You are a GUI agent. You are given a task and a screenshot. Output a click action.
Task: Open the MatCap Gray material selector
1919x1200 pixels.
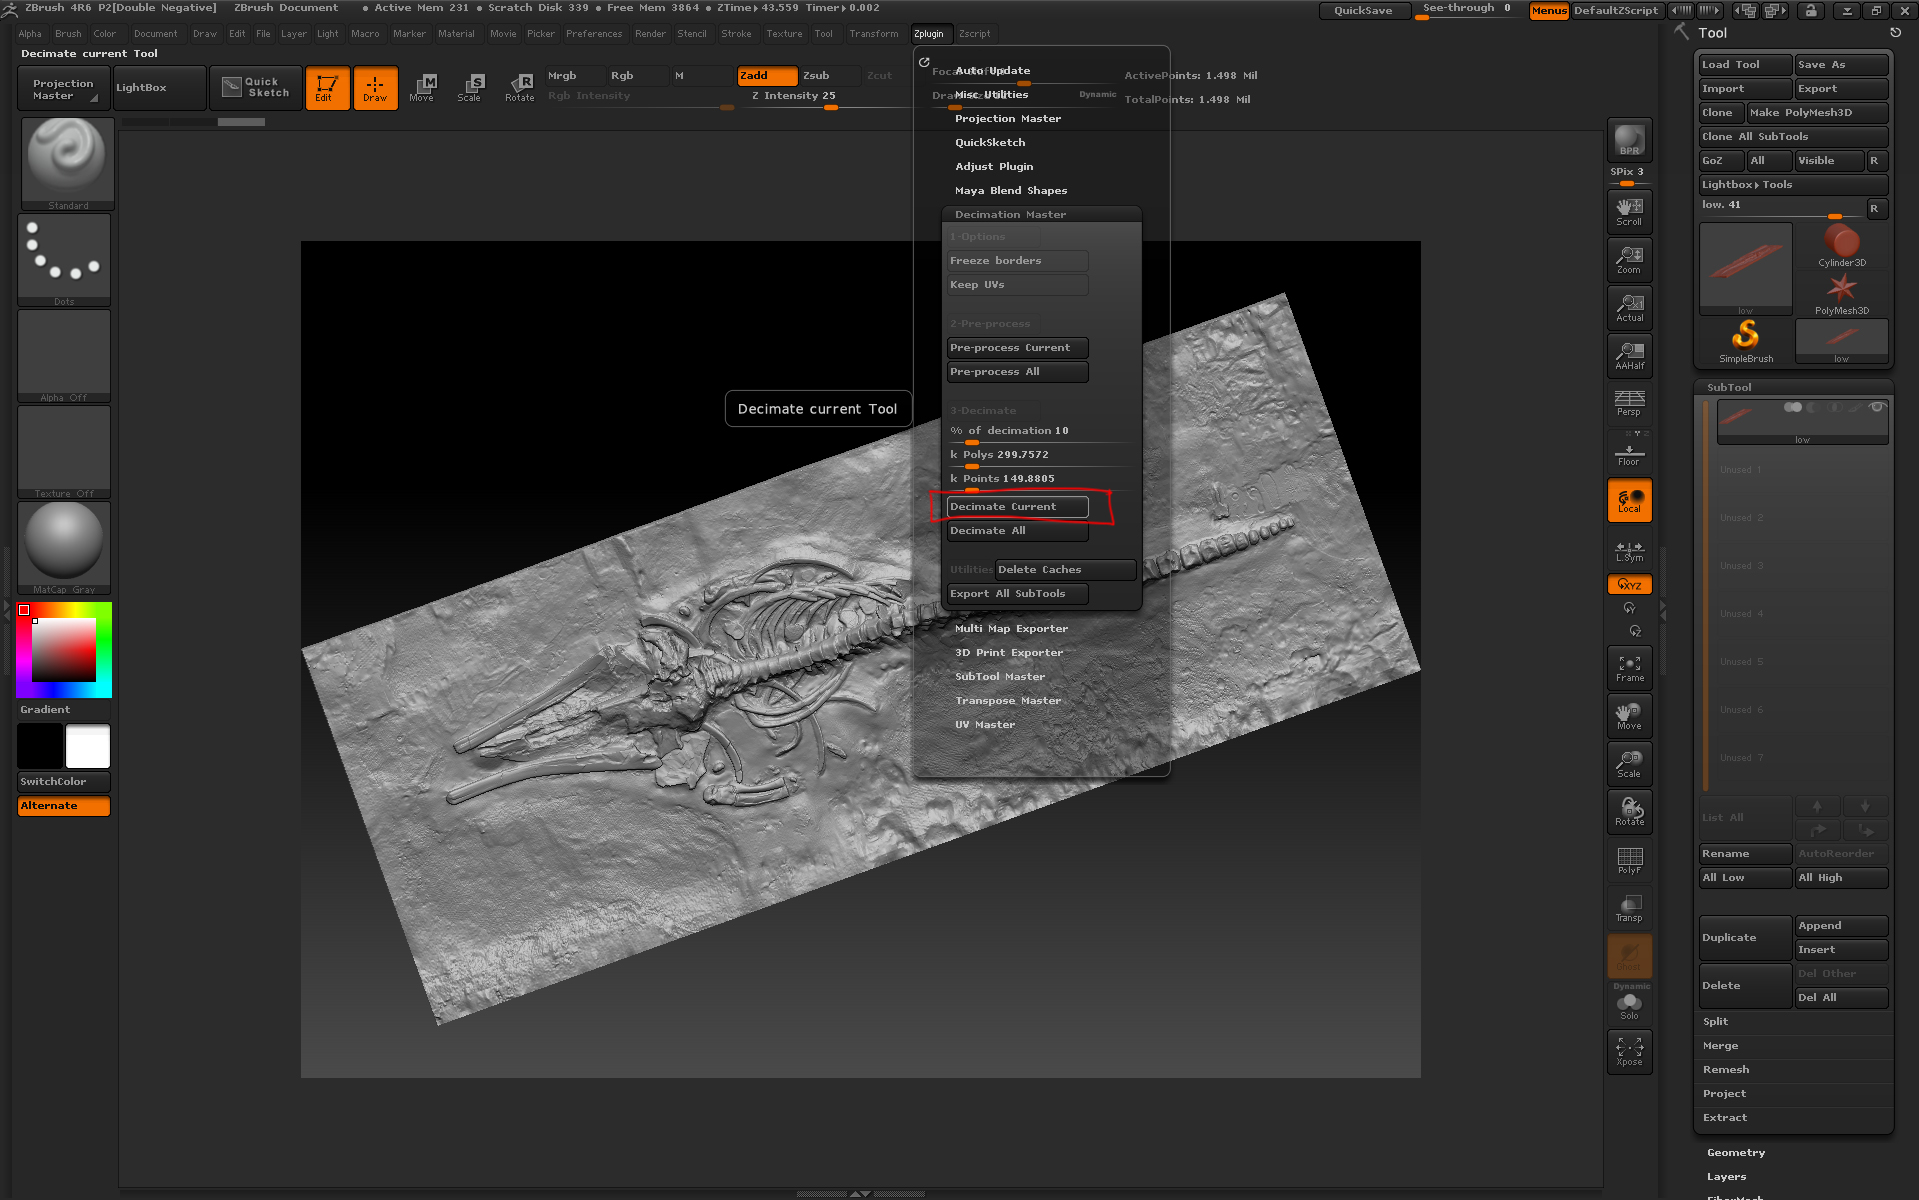pos(64,548)
